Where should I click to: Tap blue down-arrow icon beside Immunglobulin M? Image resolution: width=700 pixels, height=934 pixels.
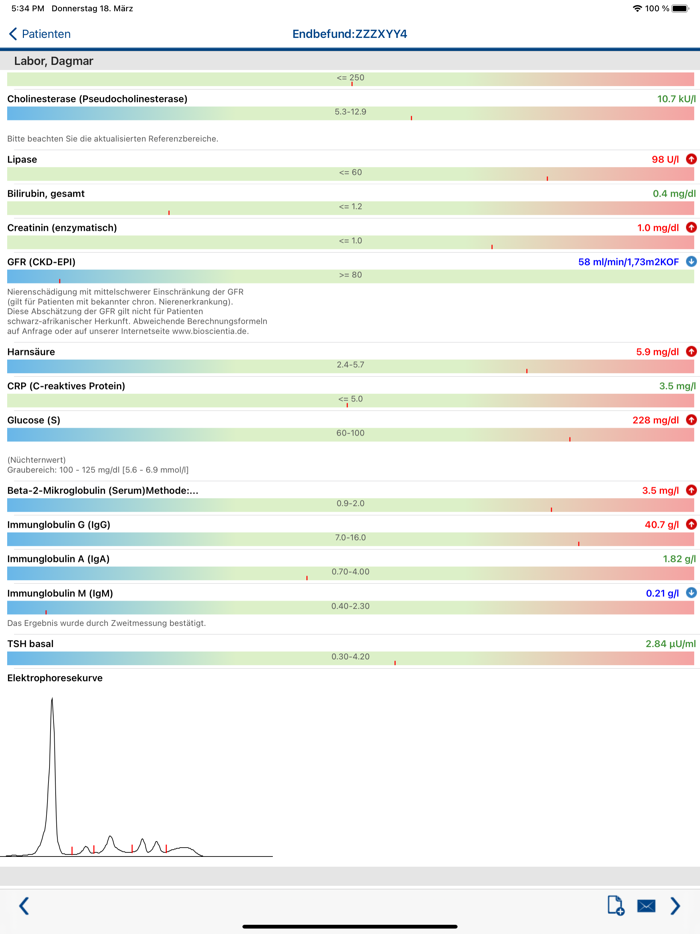691,593
